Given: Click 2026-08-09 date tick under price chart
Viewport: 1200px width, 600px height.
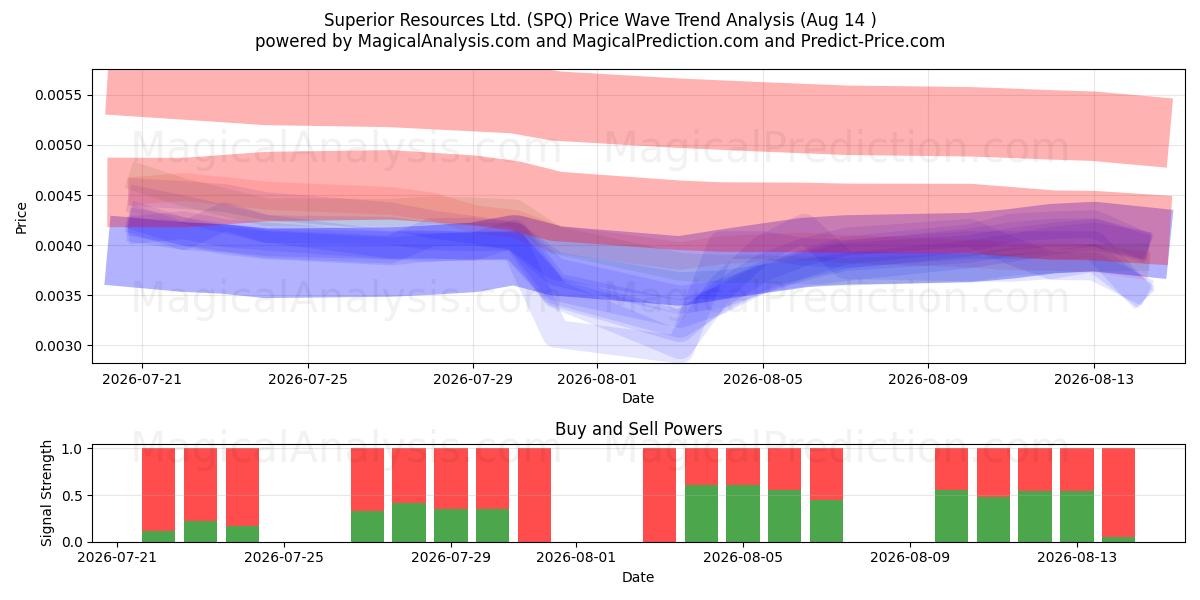Looking at the screenshot, I should point(928,379).
